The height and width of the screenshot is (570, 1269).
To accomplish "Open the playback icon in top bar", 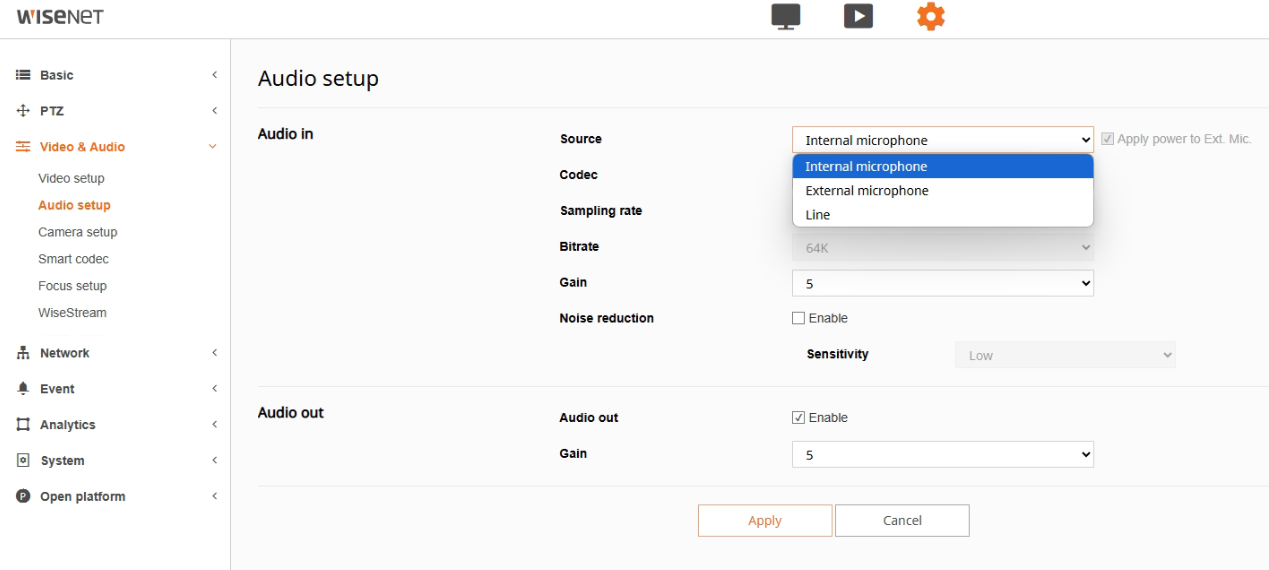I will click(x=858, y=16).
